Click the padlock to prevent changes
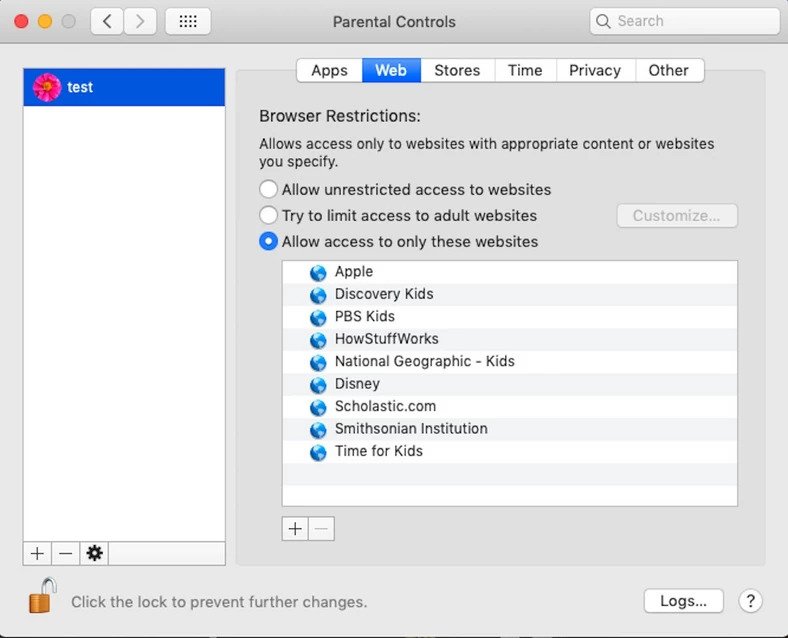This screenshot has height=638, width=788. click(42, 596)
